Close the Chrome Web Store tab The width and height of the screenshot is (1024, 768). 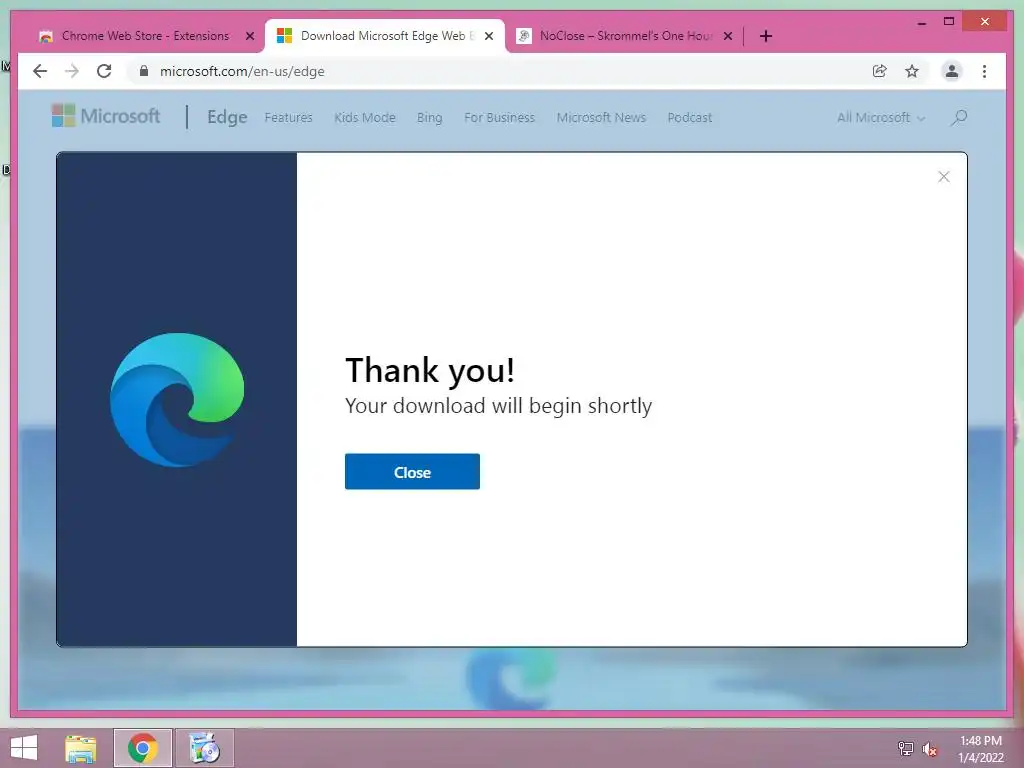249,36
